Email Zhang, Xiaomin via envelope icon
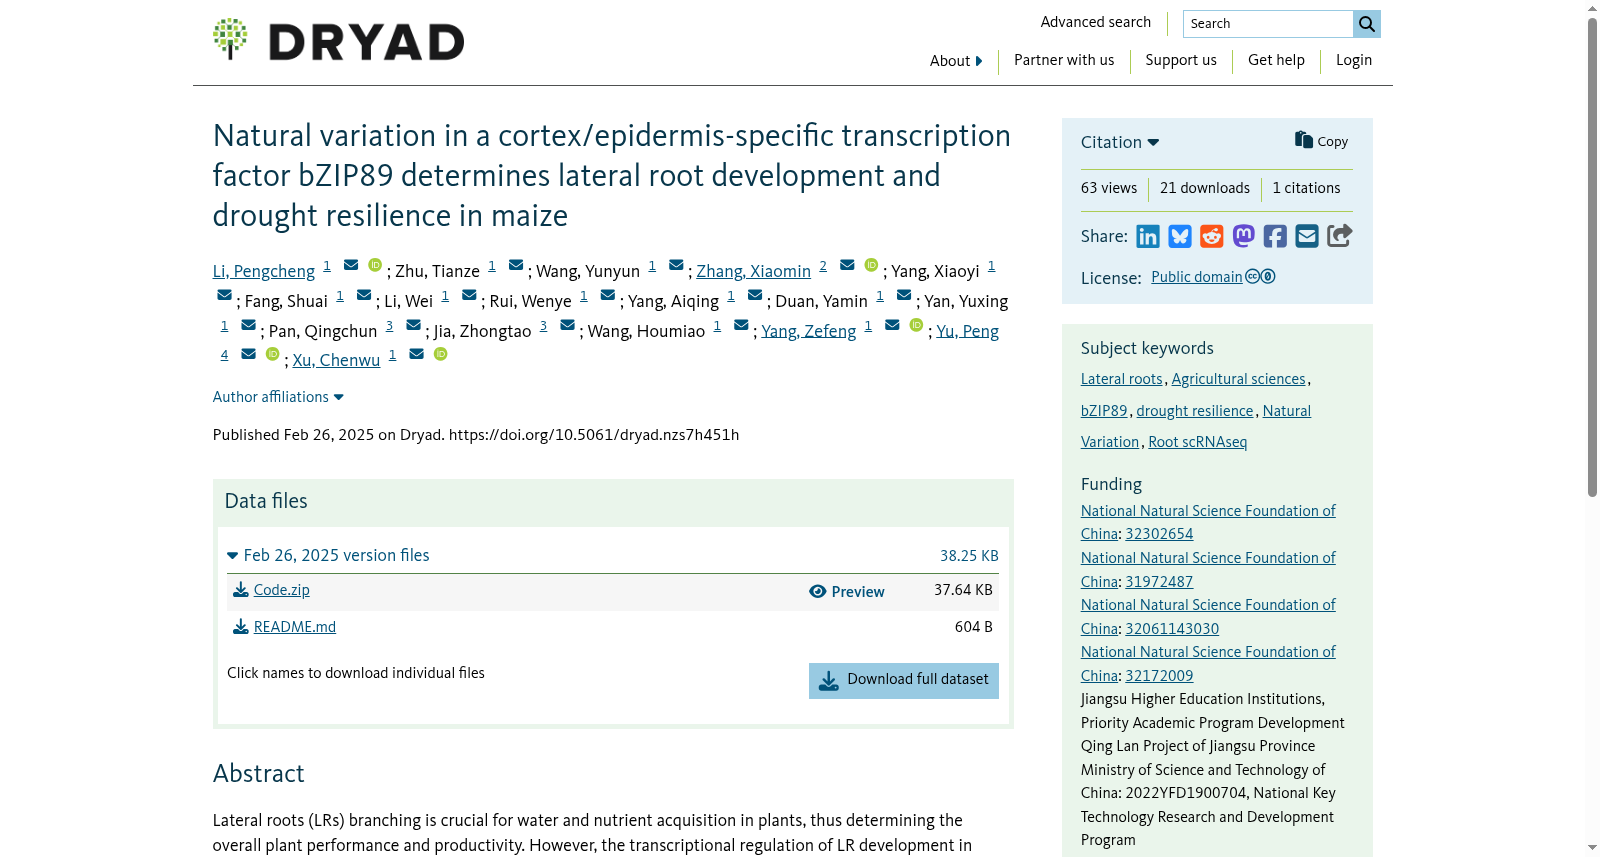 coord(847,265)
